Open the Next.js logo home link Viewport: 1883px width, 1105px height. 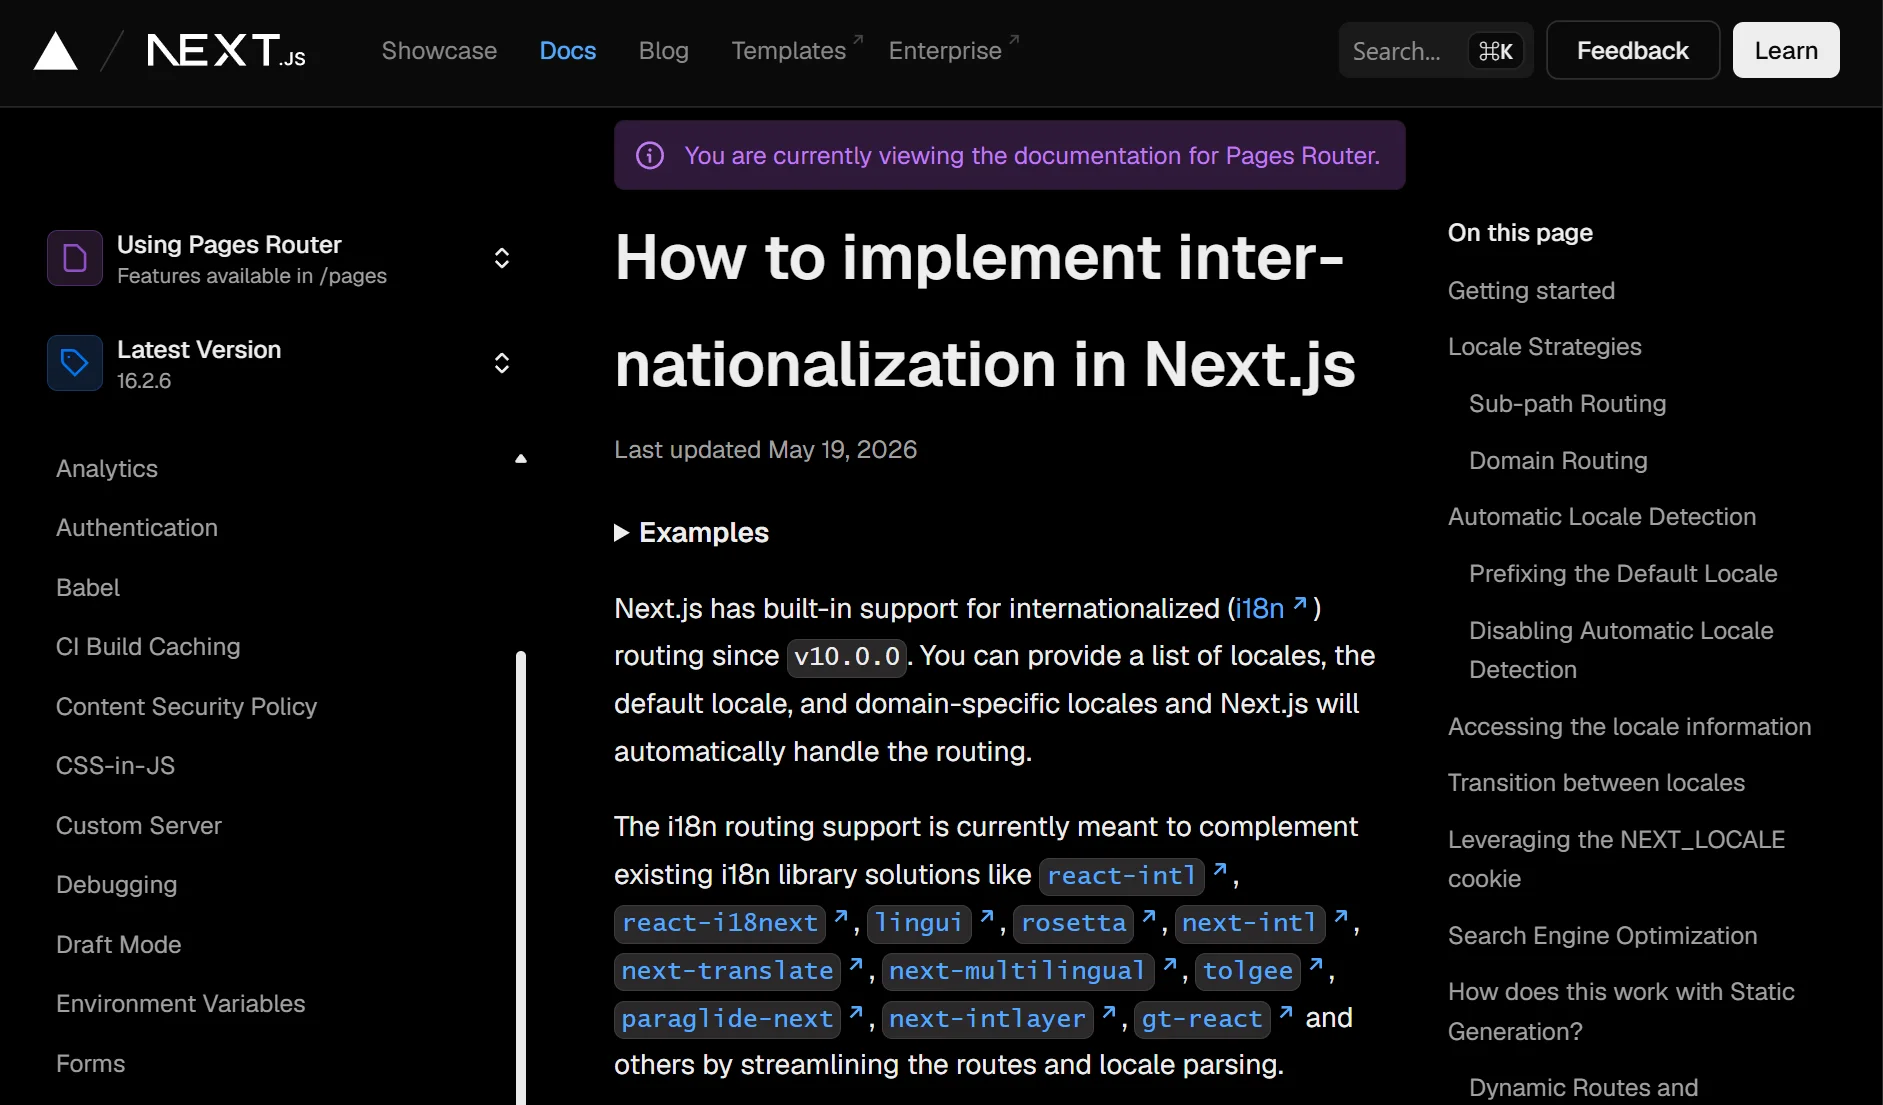(x=226, y=51)
